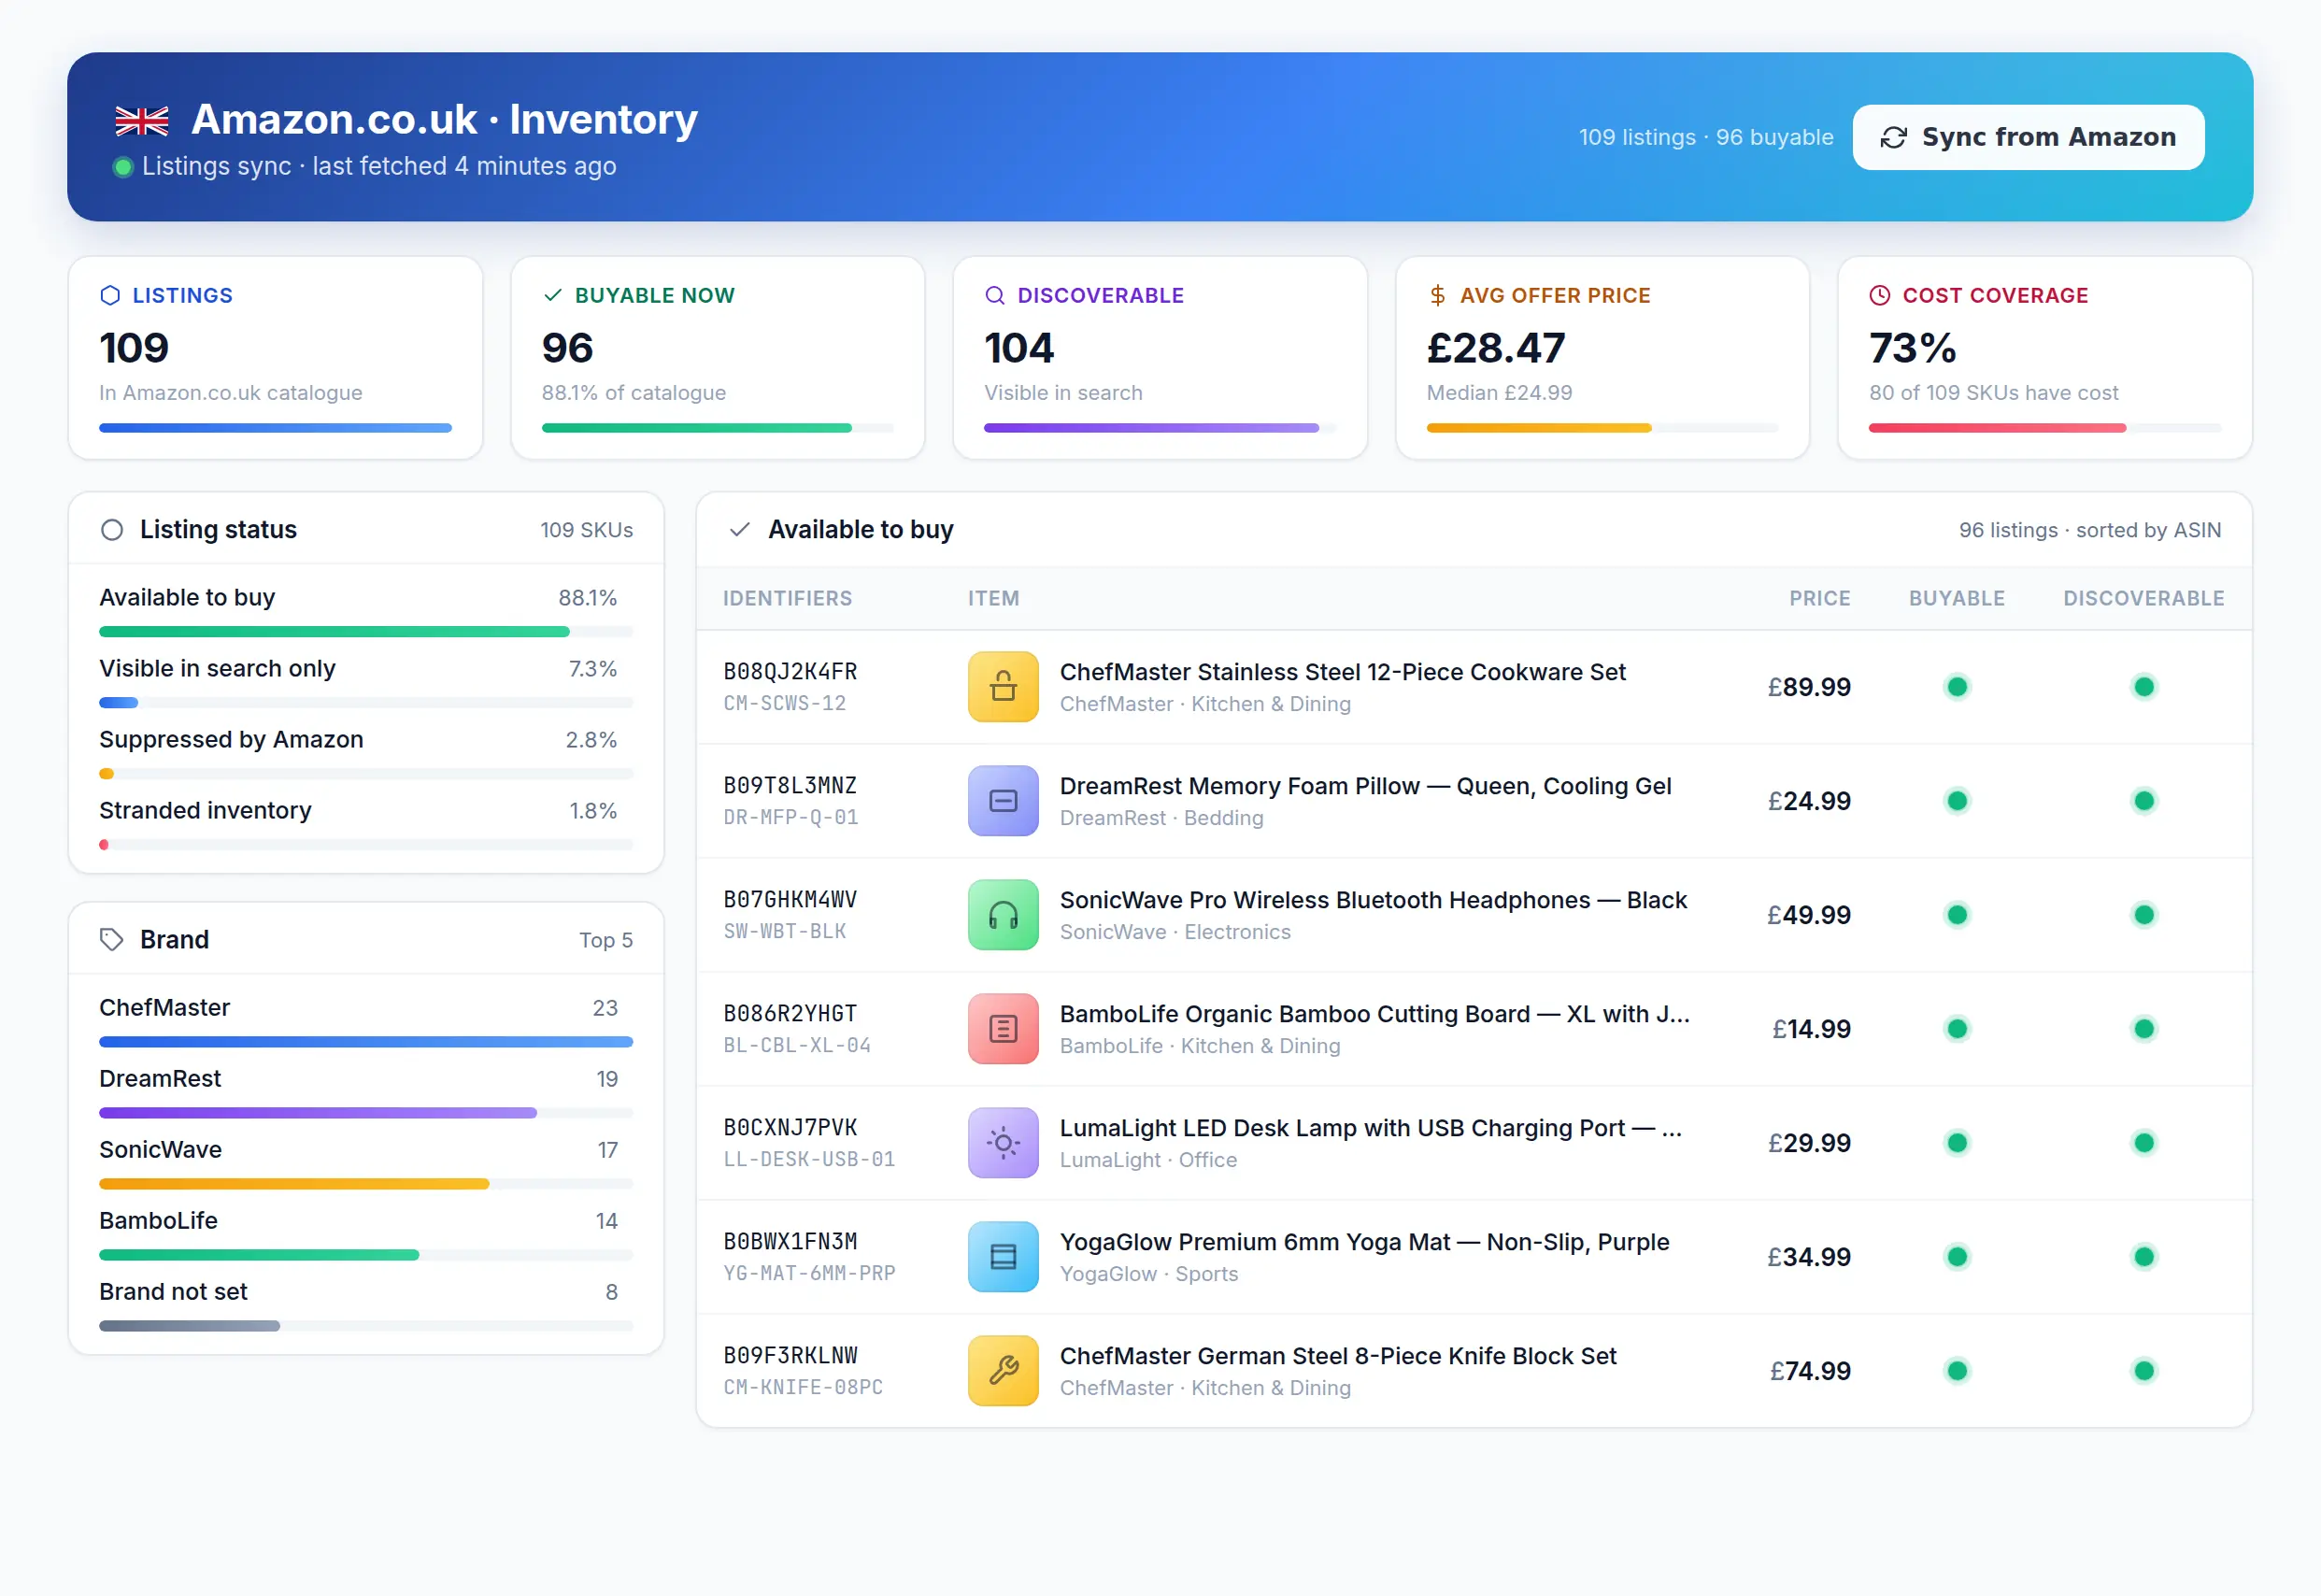Click the green headphones product icon
The image size is (2321, 1596).
tap(1003, 915)
